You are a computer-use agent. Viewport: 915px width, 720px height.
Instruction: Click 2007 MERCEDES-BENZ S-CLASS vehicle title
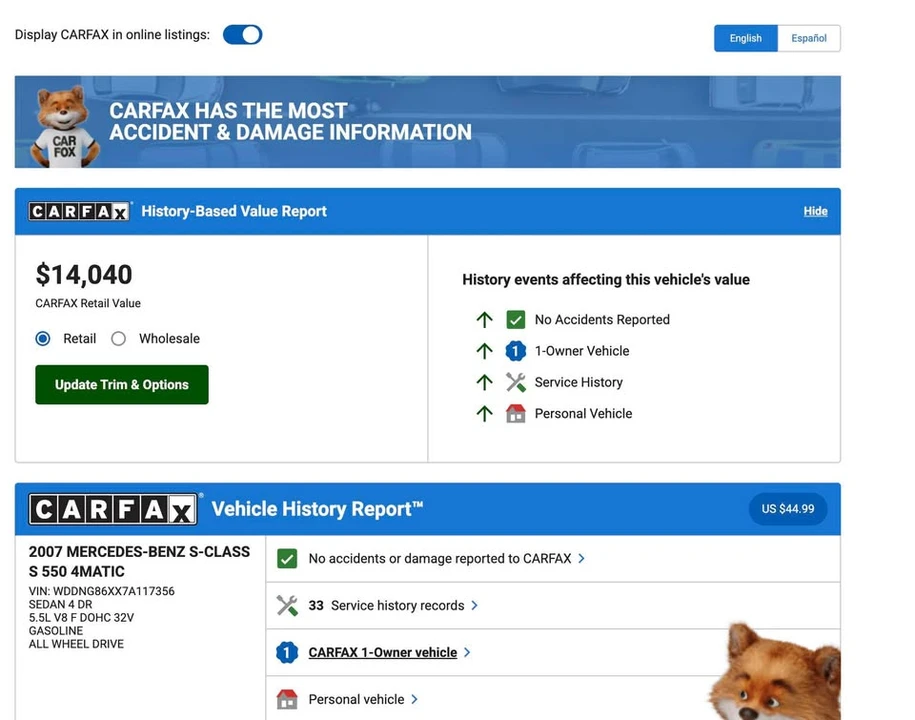click(139, 561)
